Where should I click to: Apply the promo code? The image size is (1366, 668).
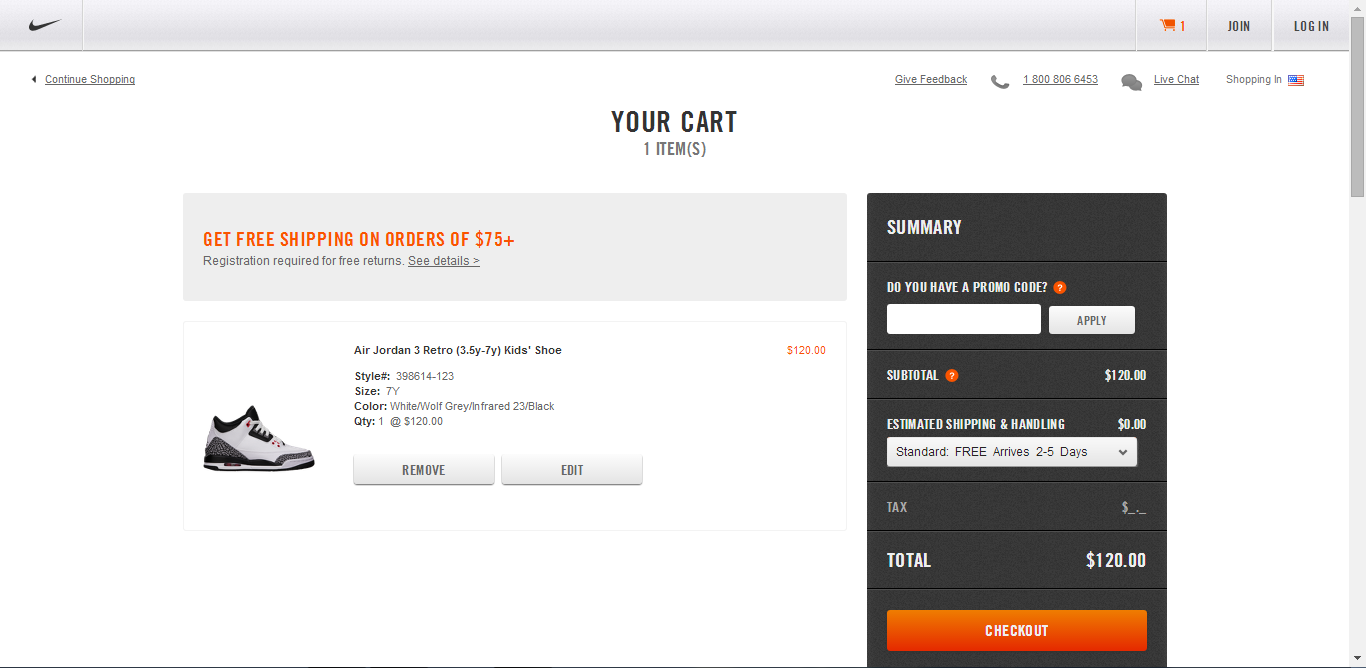[1092, 320]
